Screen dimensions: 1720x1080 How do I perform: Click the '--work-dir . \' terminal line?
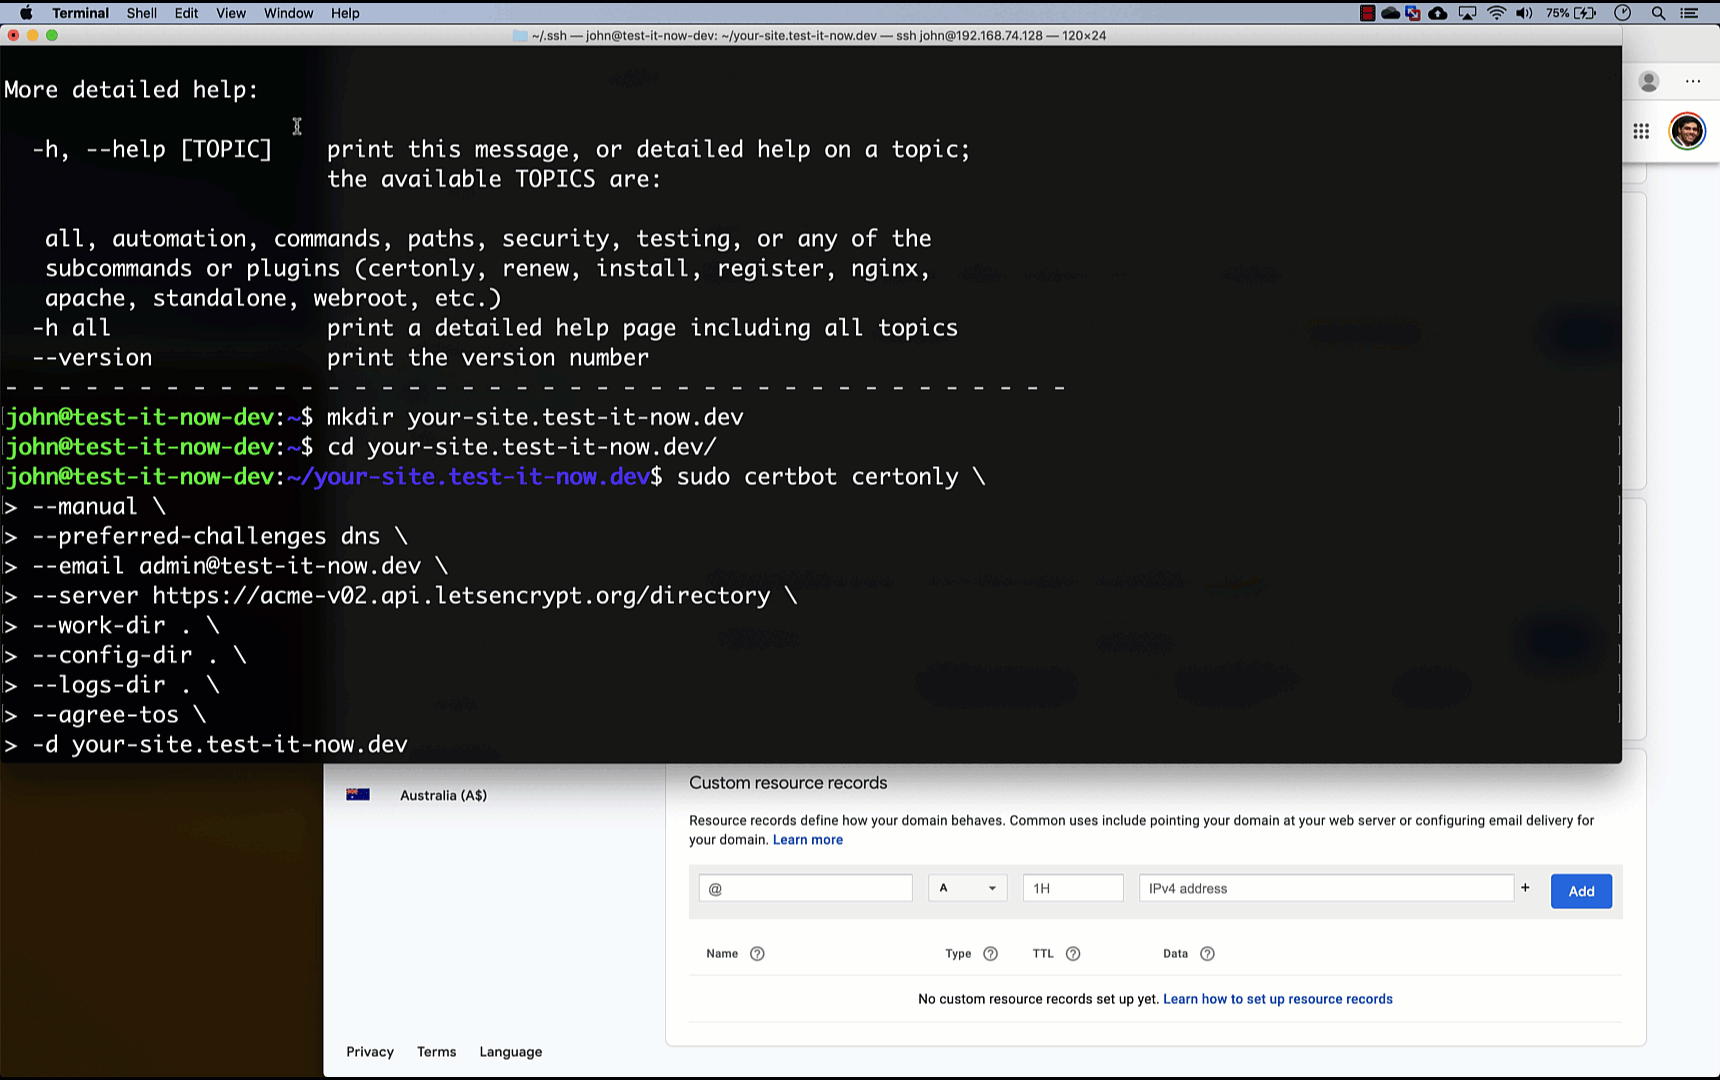point(125,626)
